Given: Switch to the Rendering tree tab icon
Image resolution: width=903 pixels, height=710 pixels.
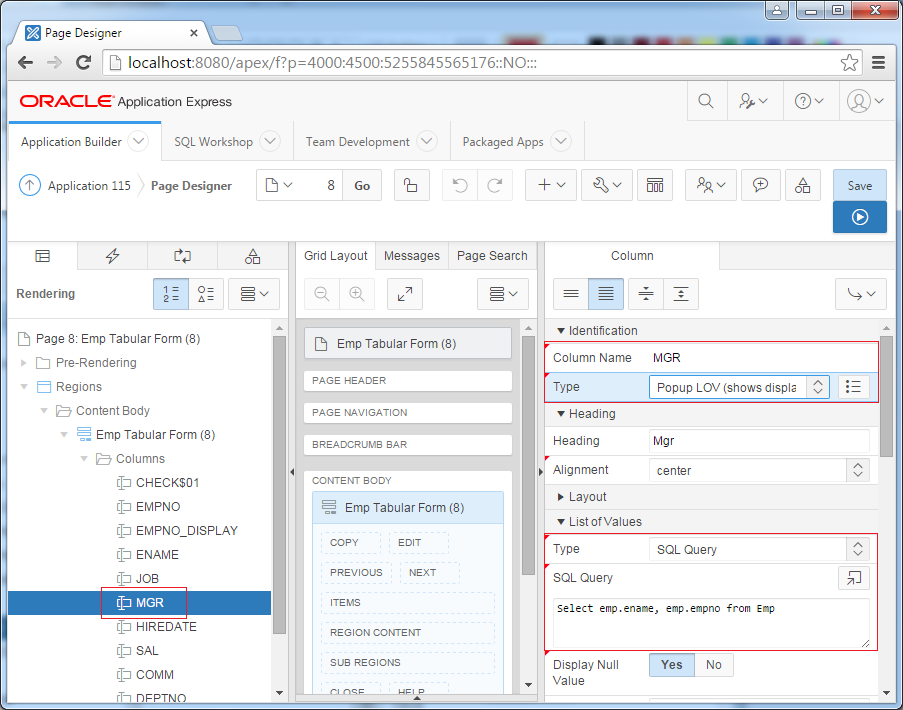Looking at the screenshot, I should coord(43,256).
